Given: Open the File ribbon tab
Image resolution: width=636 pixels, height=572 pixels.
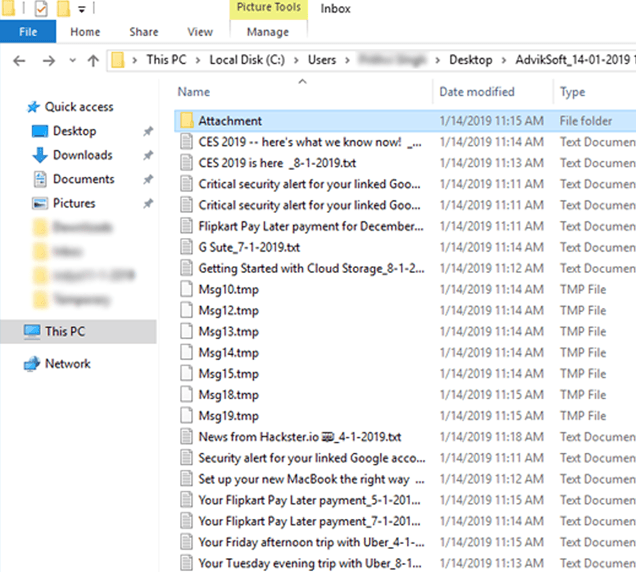Looking at the screenshot, I should (28, 32).
